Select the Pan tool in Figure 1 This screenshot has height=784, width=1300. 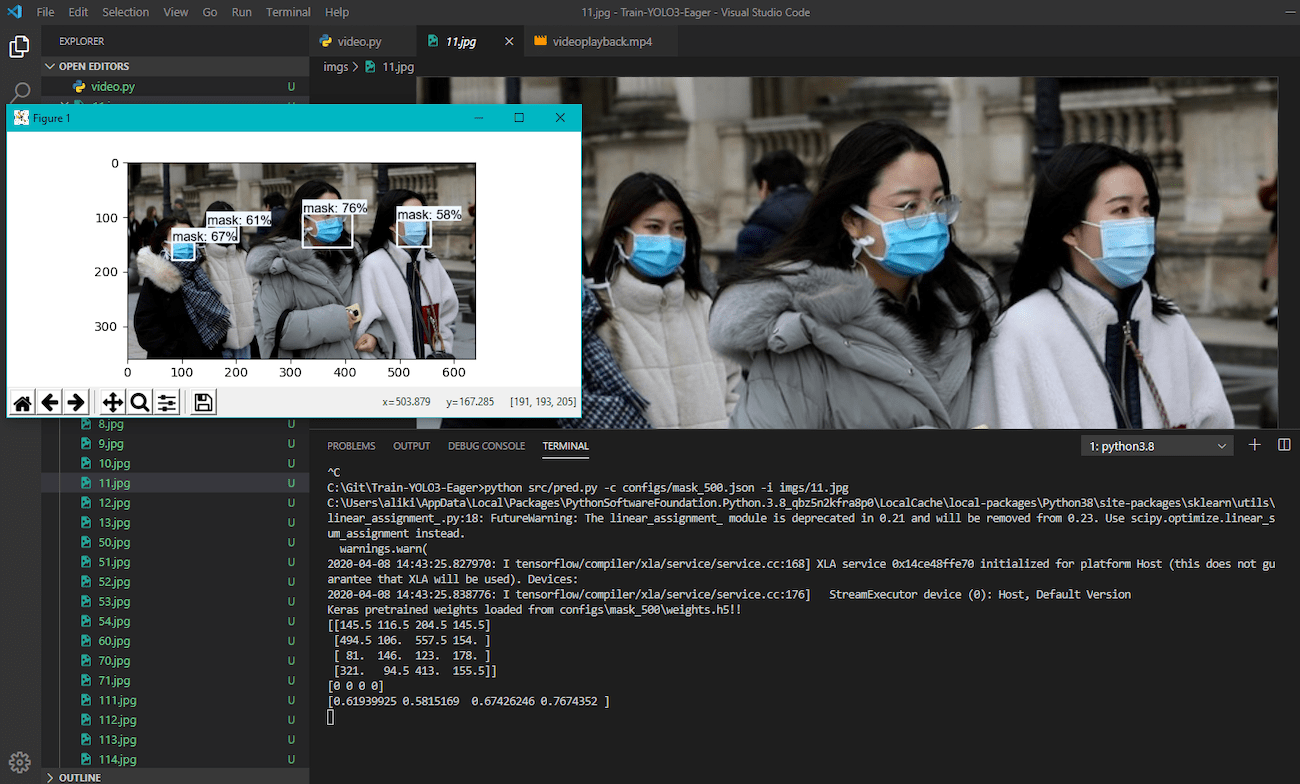pos(113,402)
